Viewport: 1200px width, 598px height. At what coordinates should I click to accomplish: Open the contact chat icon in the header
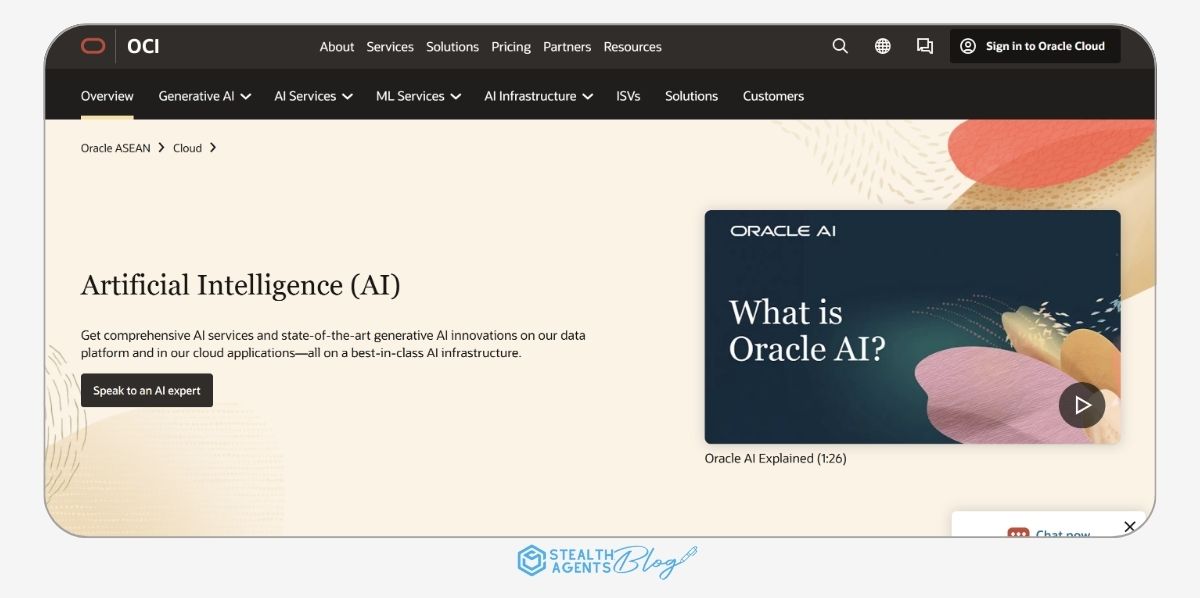click(924, 46)
